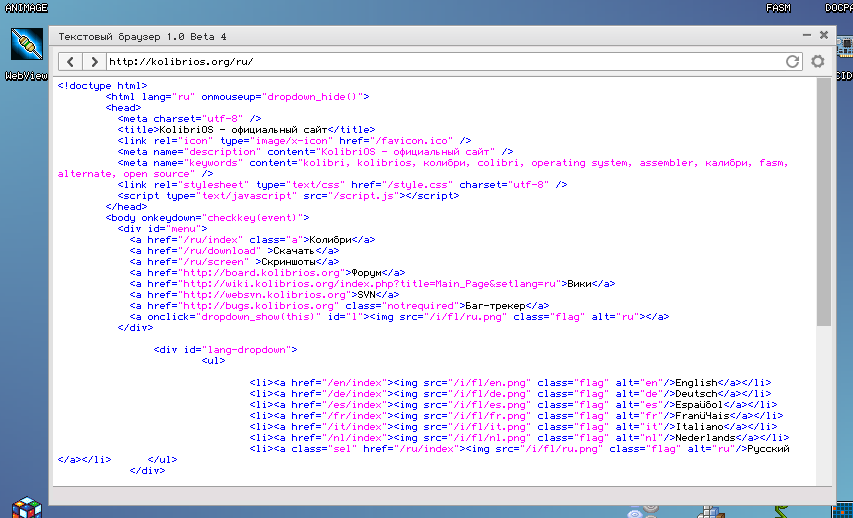Click the '/ru/screen' href value
Image resolution: width=853 pixels, height=518 pixels.
pos(213,262)
